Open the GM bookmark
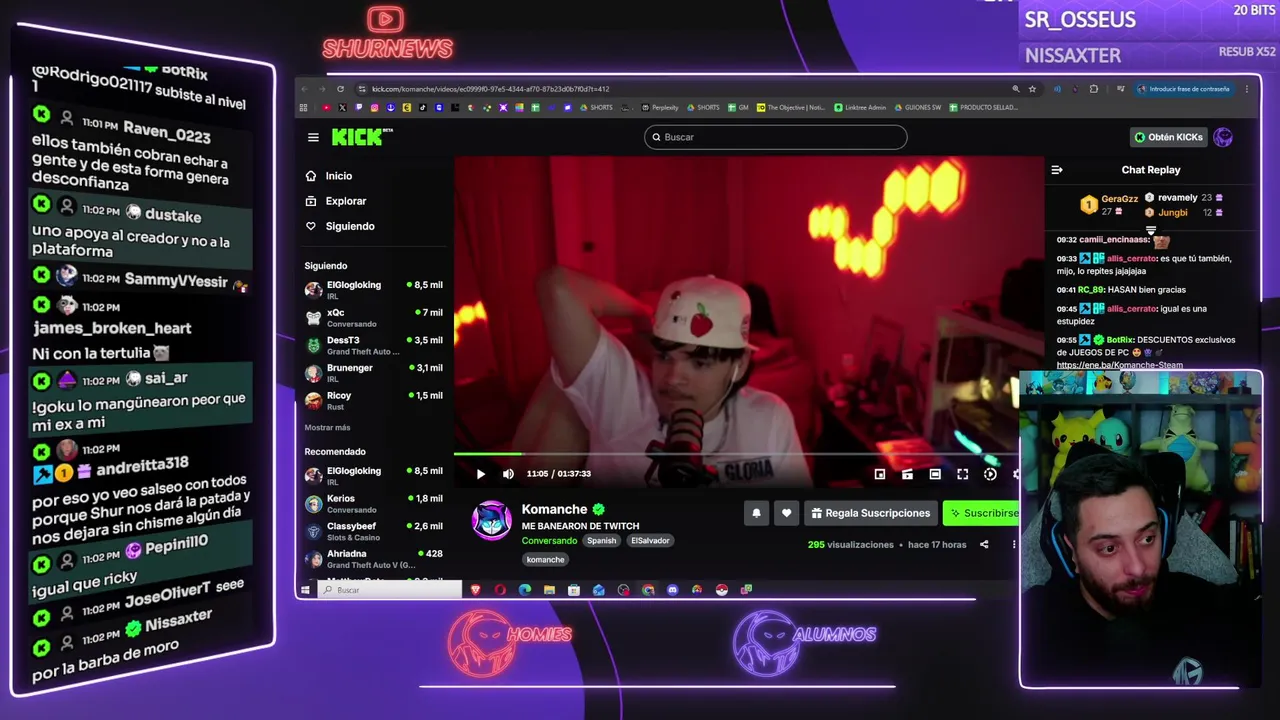The image size is (1280, 720). [738, 107]
